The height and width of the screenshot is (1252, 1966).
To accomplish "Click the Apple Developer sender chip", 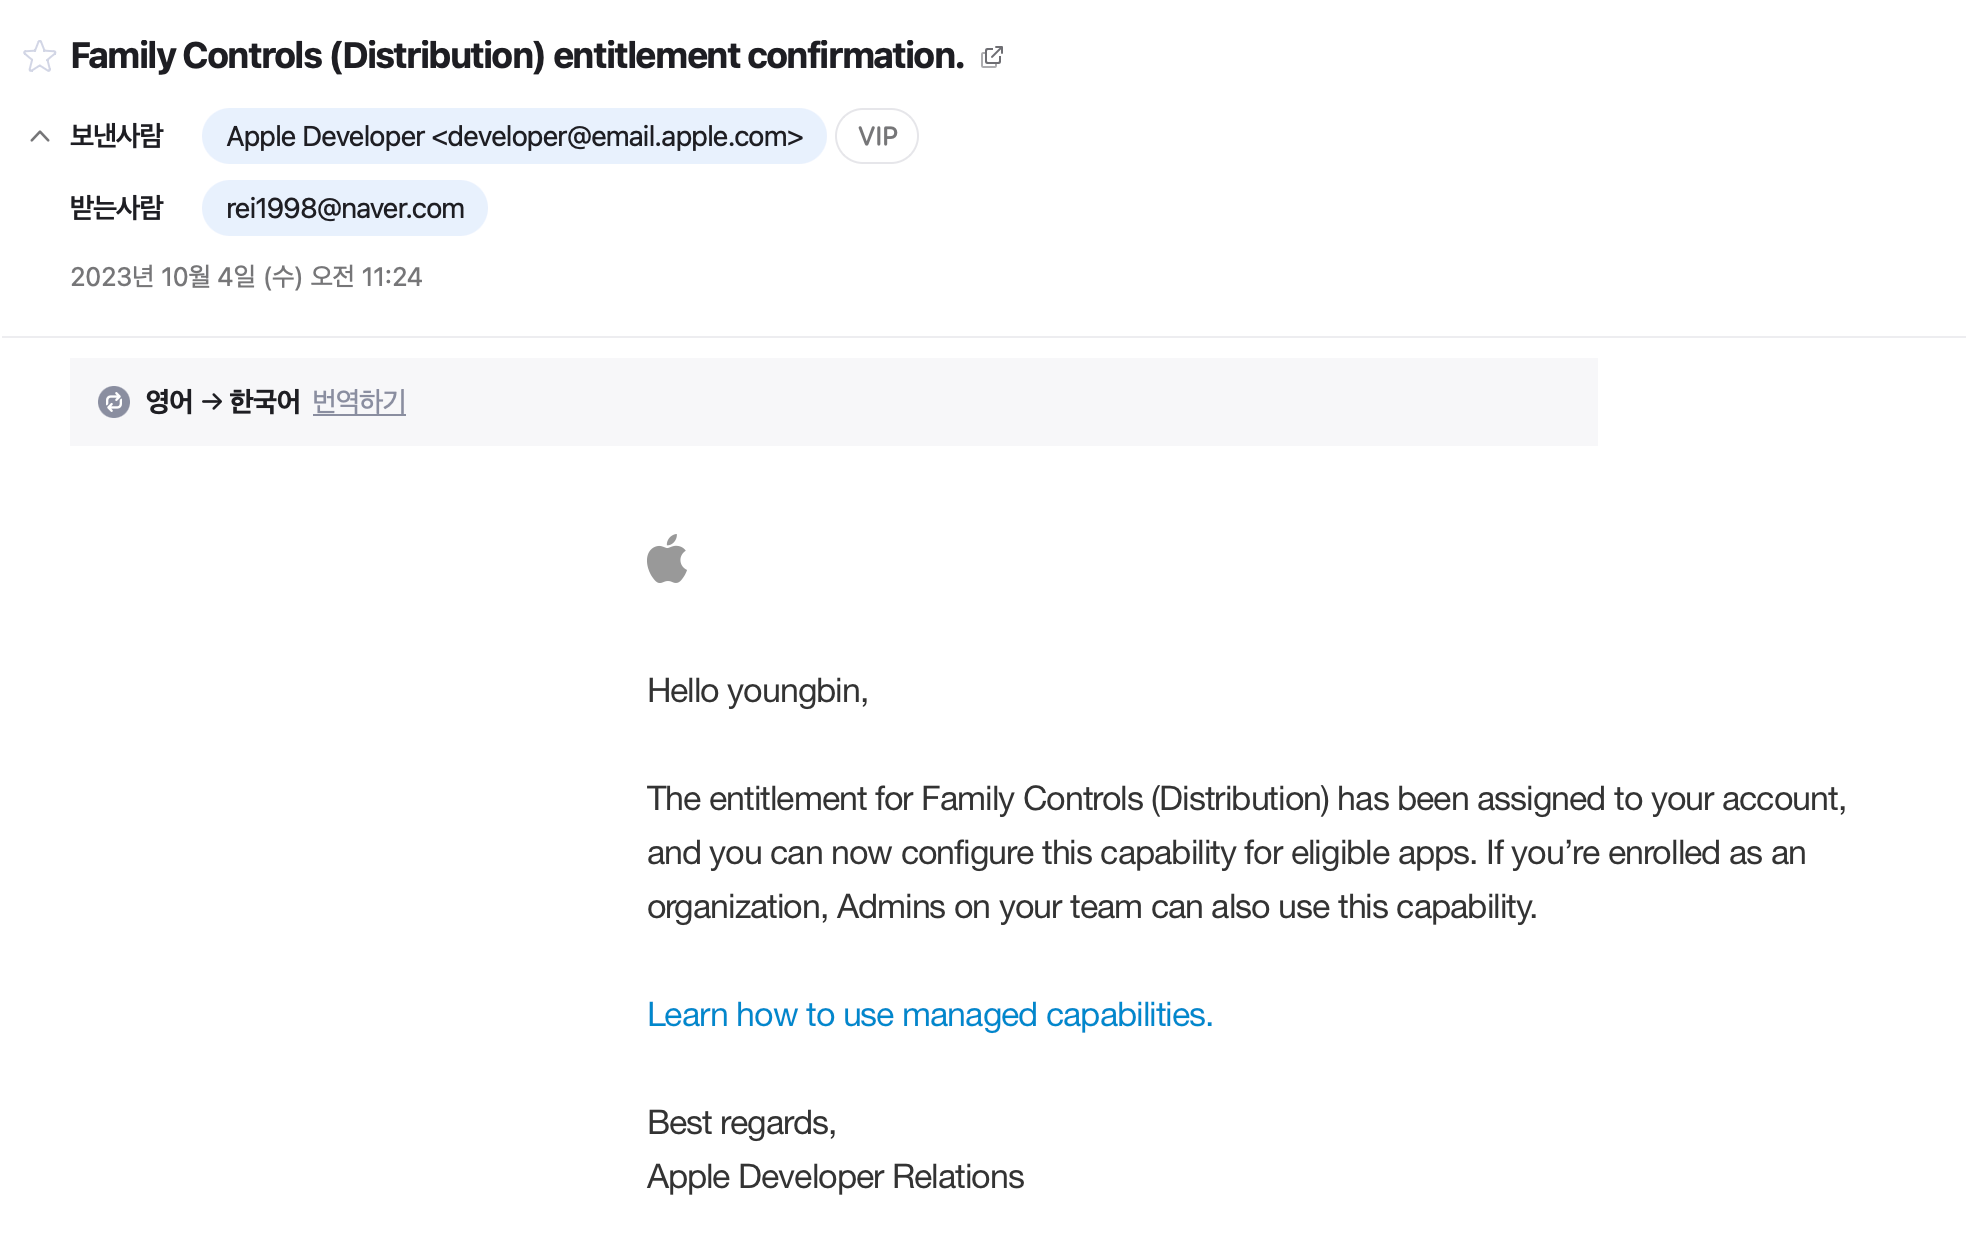I will tap(514, 136).
